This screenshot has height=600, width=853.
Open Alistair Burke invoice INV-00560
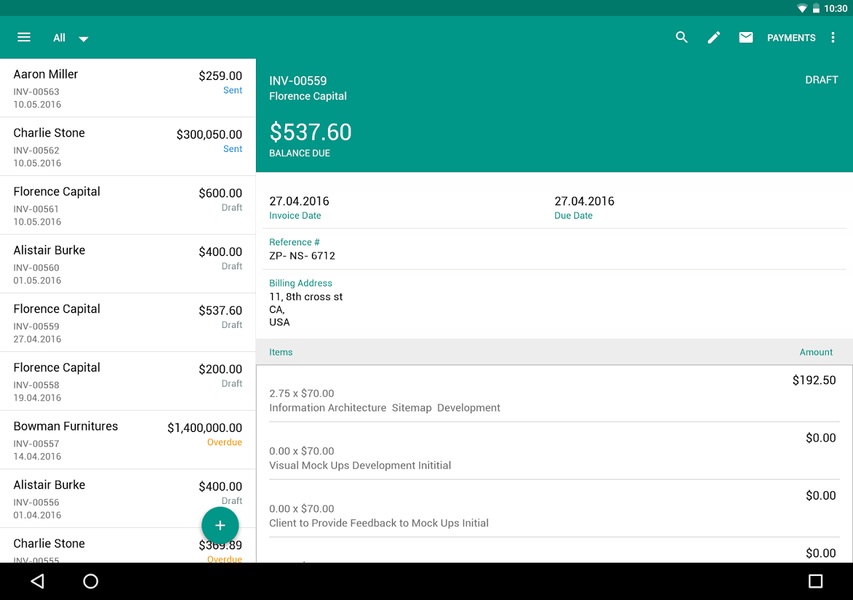(x=128, y=264)
